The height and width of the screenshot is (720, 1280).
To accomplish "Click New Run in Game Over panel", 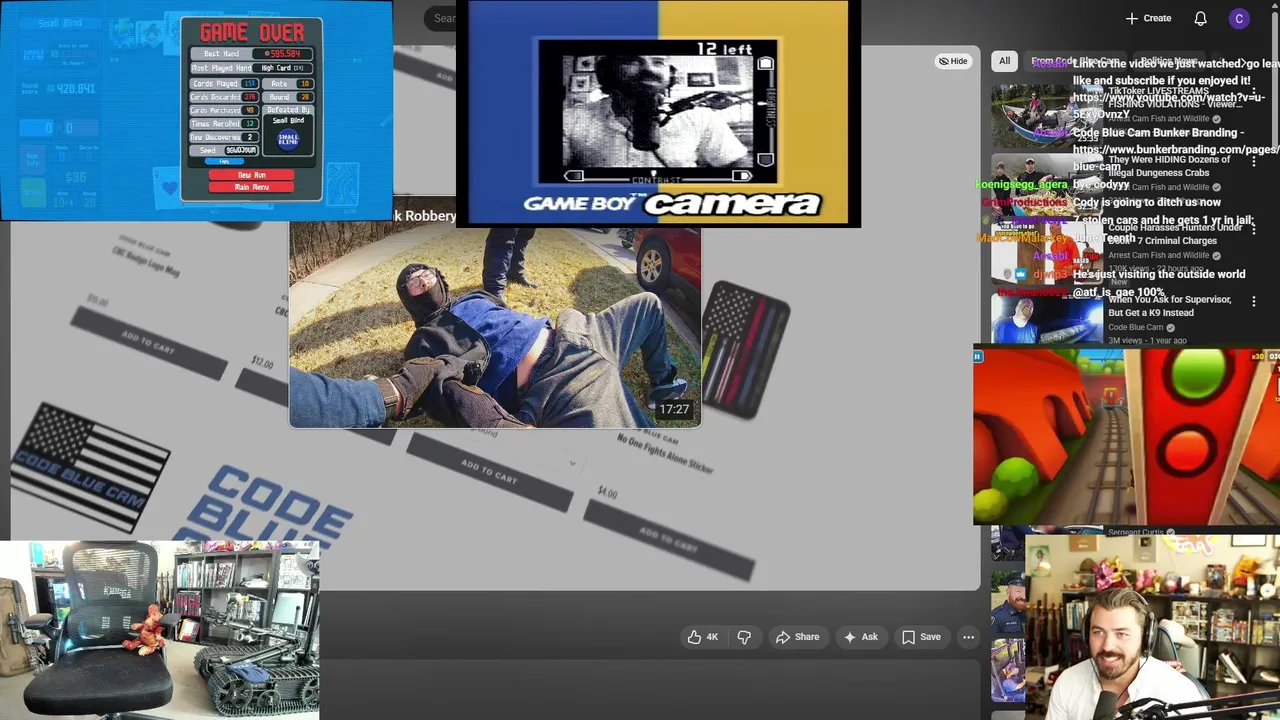I will point(251,175).
